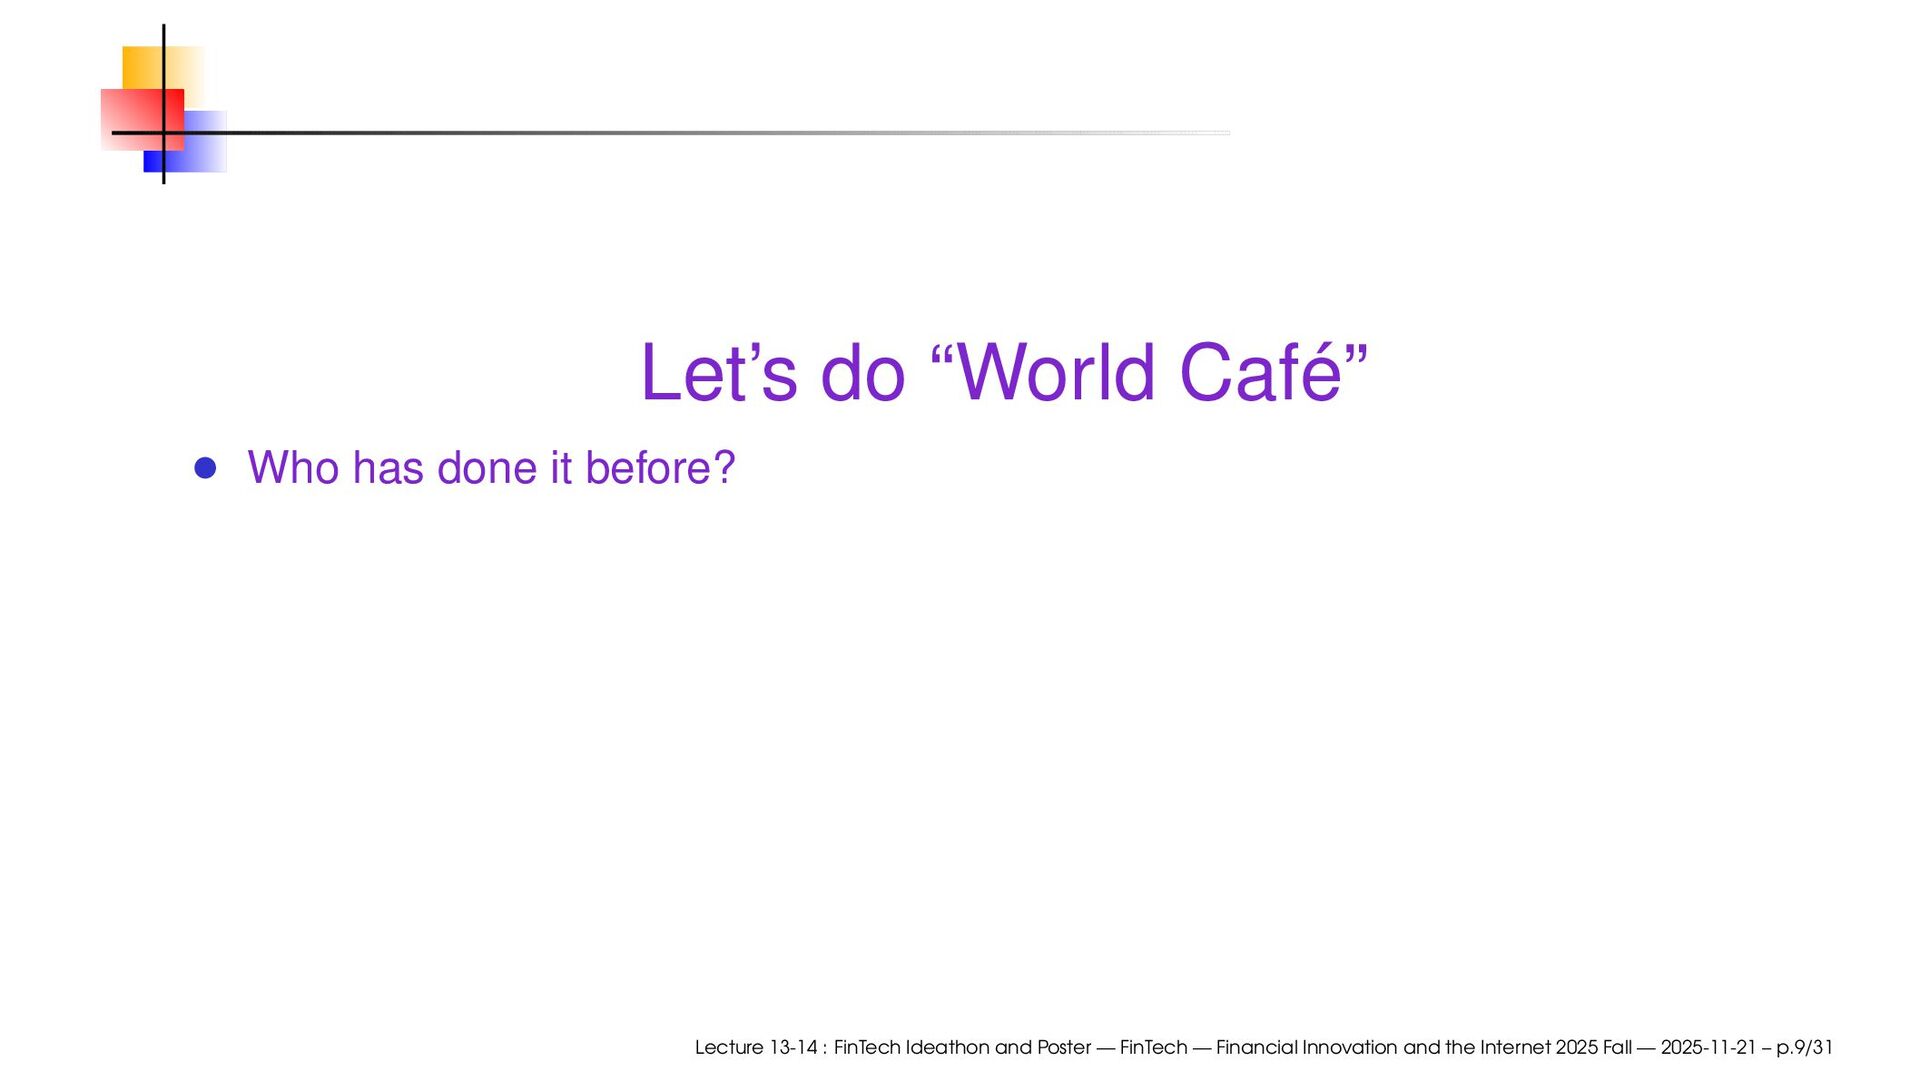The image size is (1920, 1081).
Task: Click "Financial Innovation and the Internet" footer text
Action: (1383, 1047)
